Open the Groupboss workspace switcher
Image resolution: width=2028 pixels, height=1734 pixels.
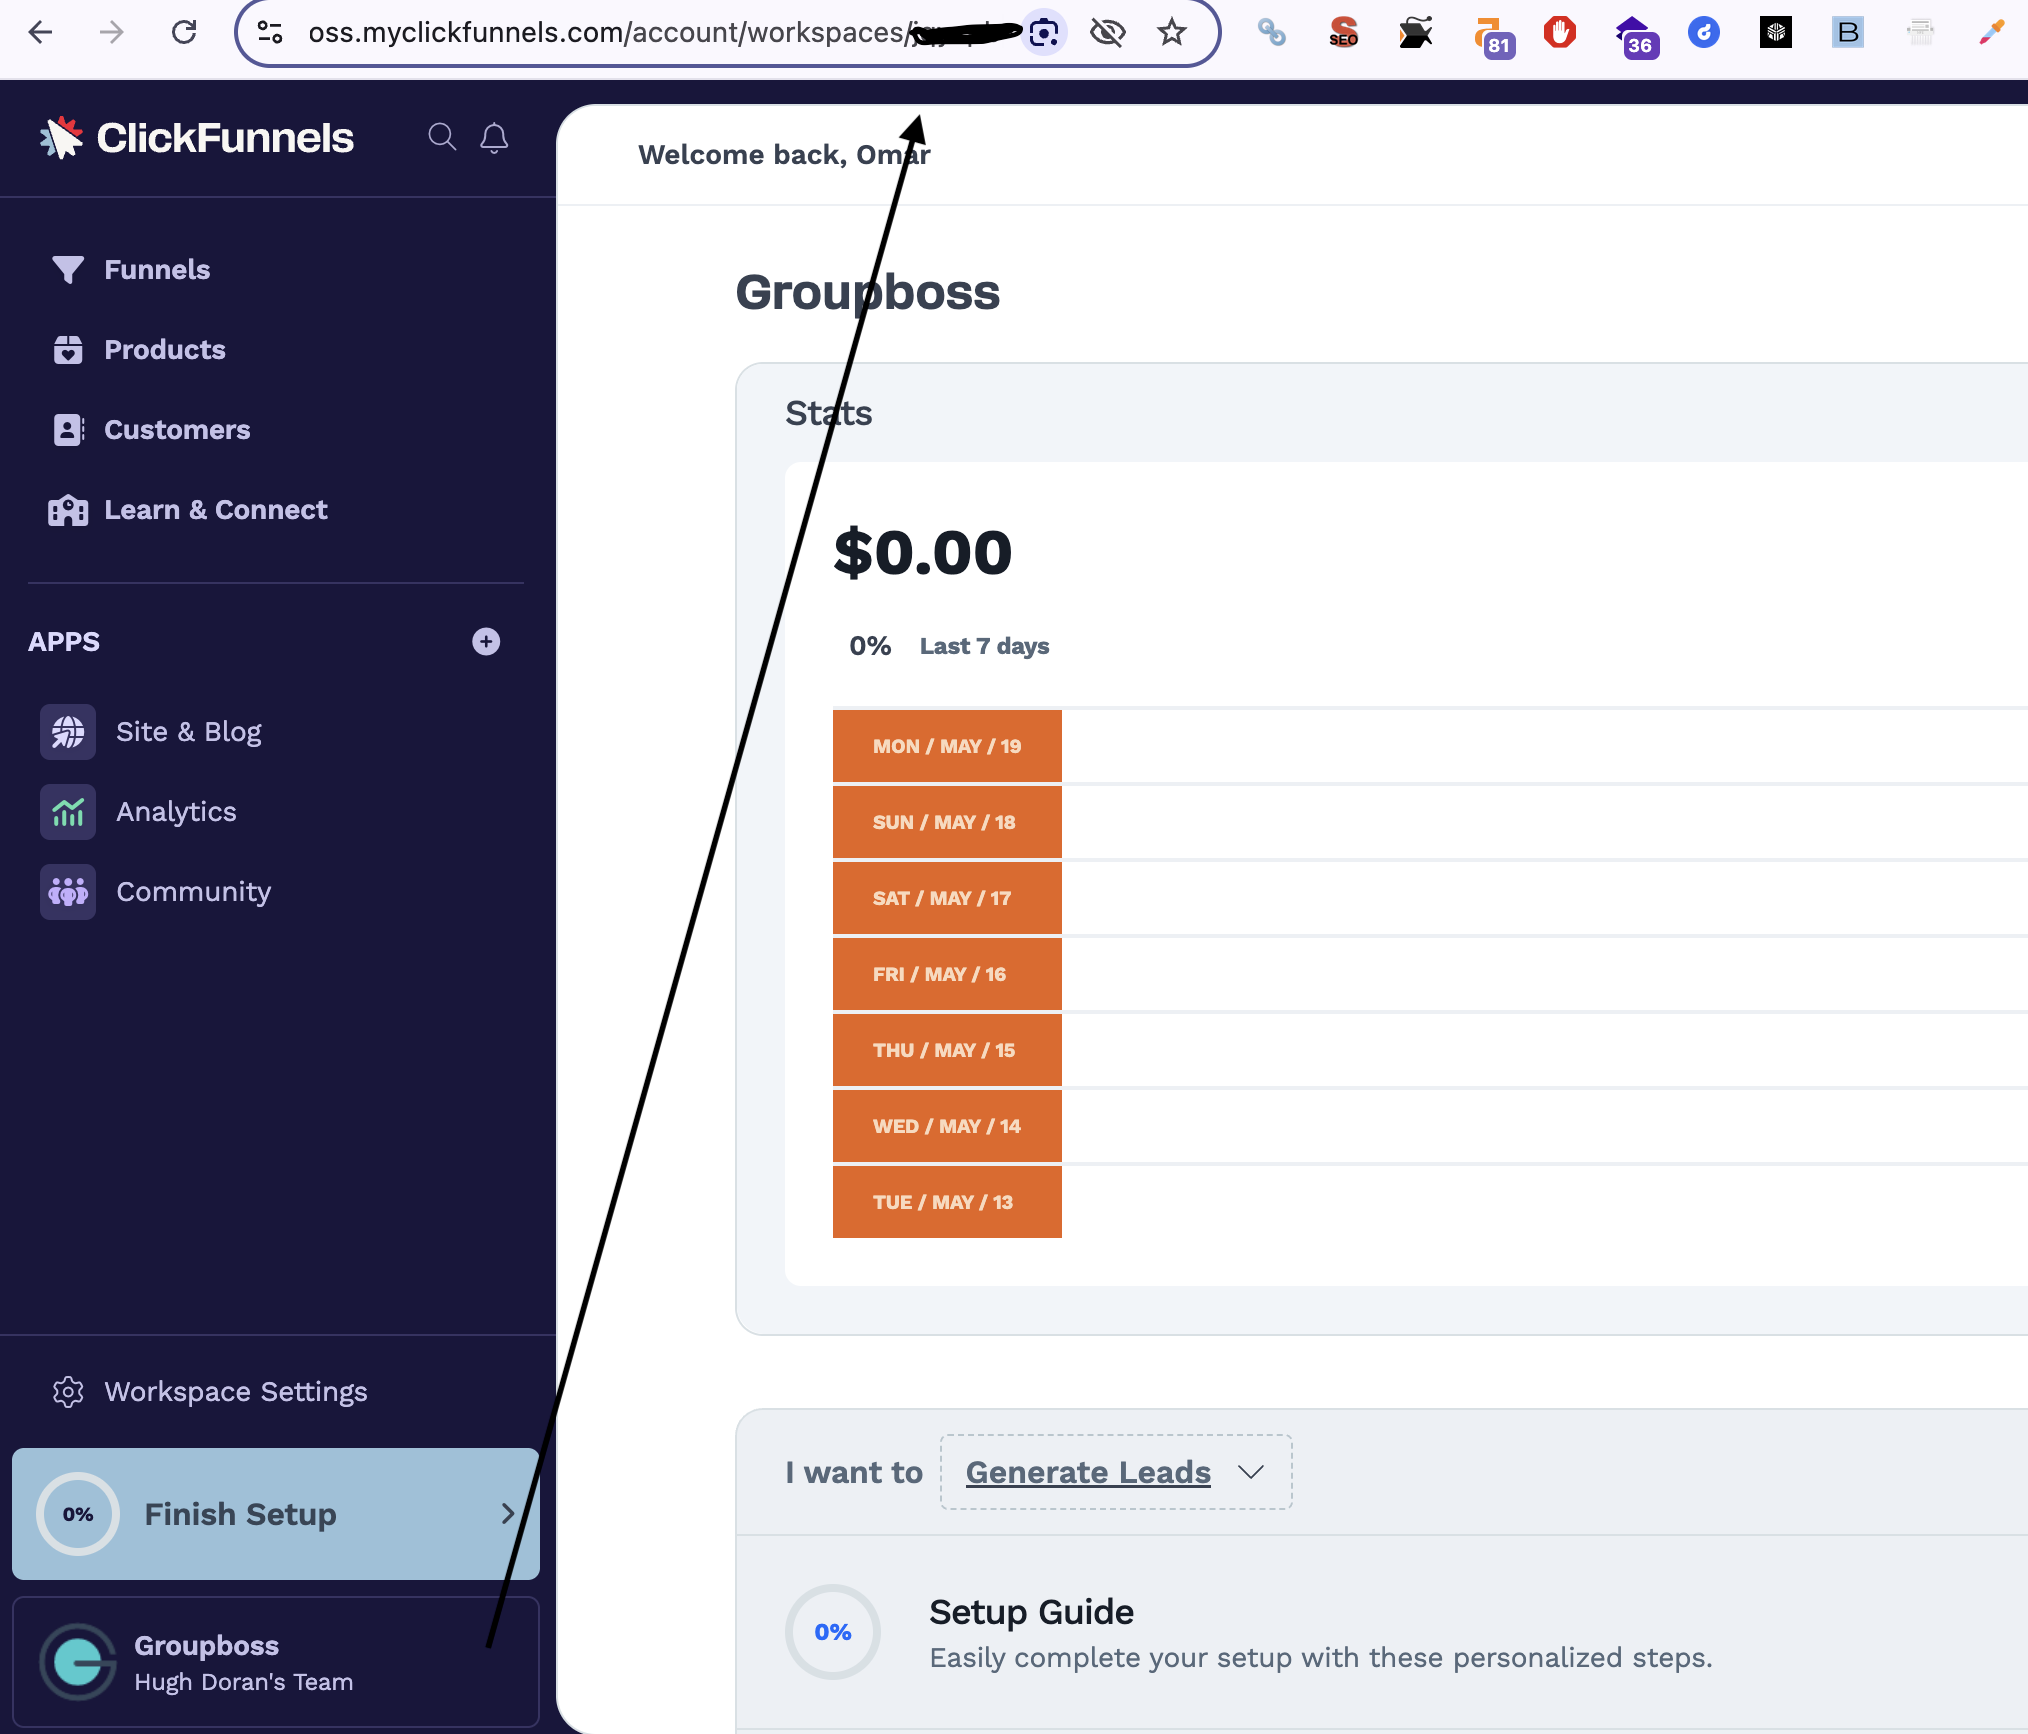coord(276,1663)
